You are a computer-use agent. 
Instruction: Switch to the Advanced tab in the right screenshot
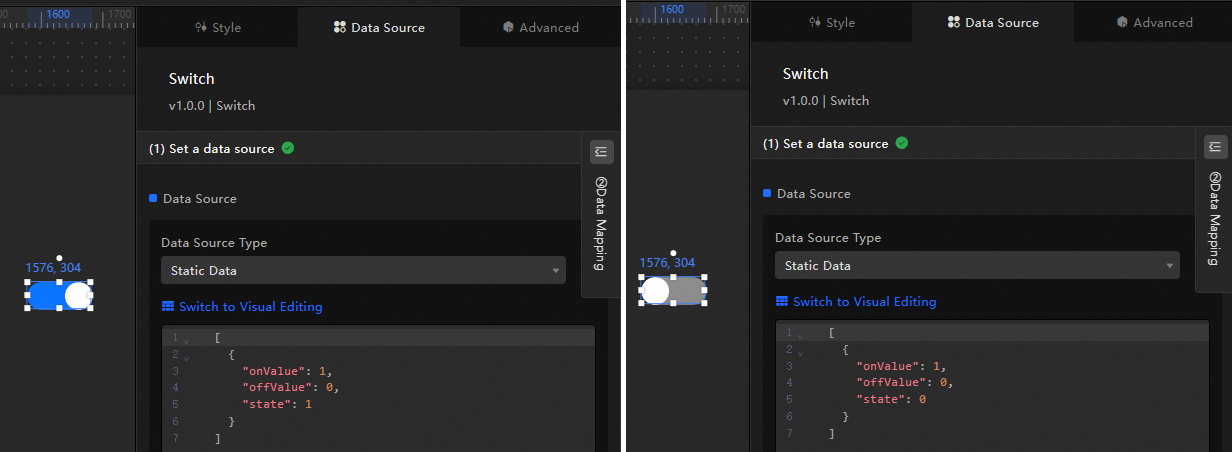[1155, 22]
